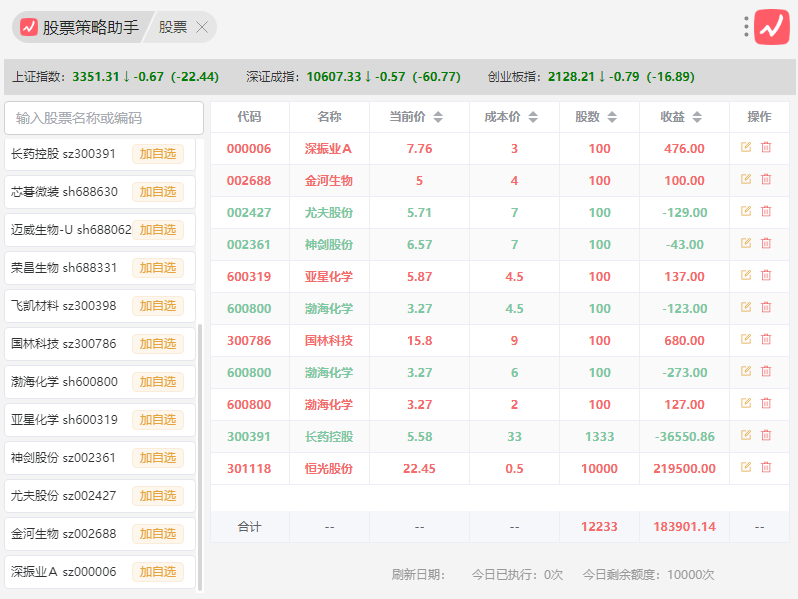The height and width of the screenshot is (599, 798).
Task: Add 深振业A sz000006 to watchlist
Action: [x=158, y=572]
